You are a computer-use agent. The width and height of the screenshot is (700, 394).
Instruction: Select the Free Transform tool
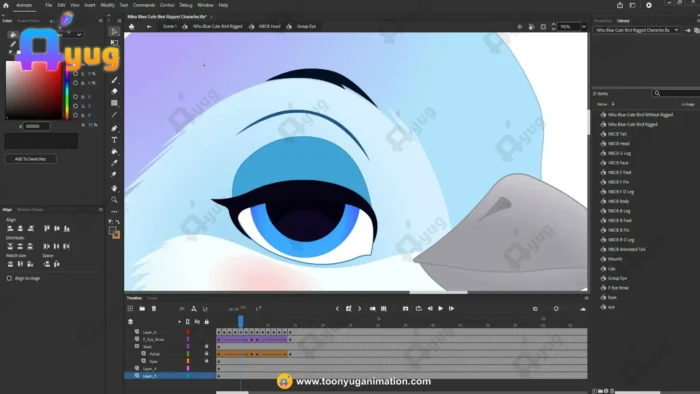(114, 43)
